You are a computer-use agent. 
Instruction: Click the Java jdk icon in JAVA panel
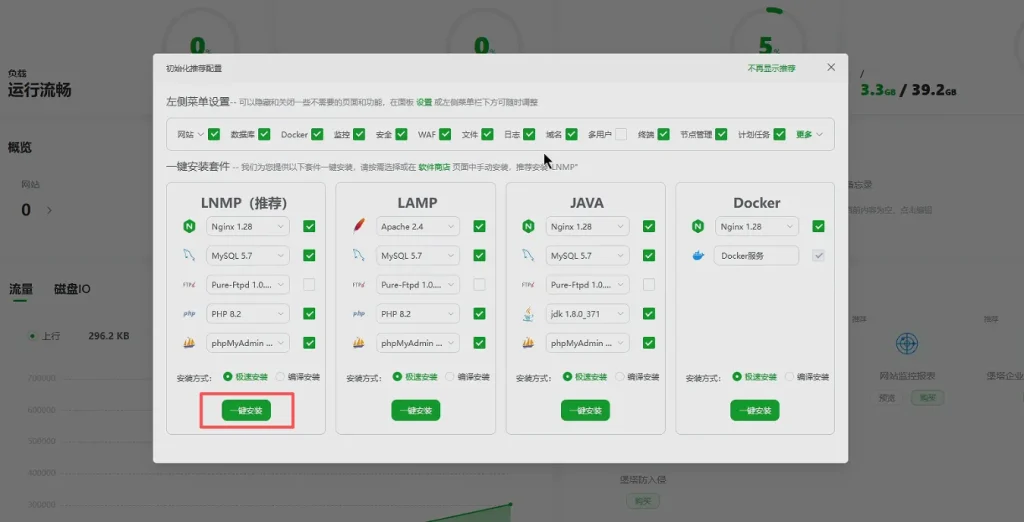(528, 314)
